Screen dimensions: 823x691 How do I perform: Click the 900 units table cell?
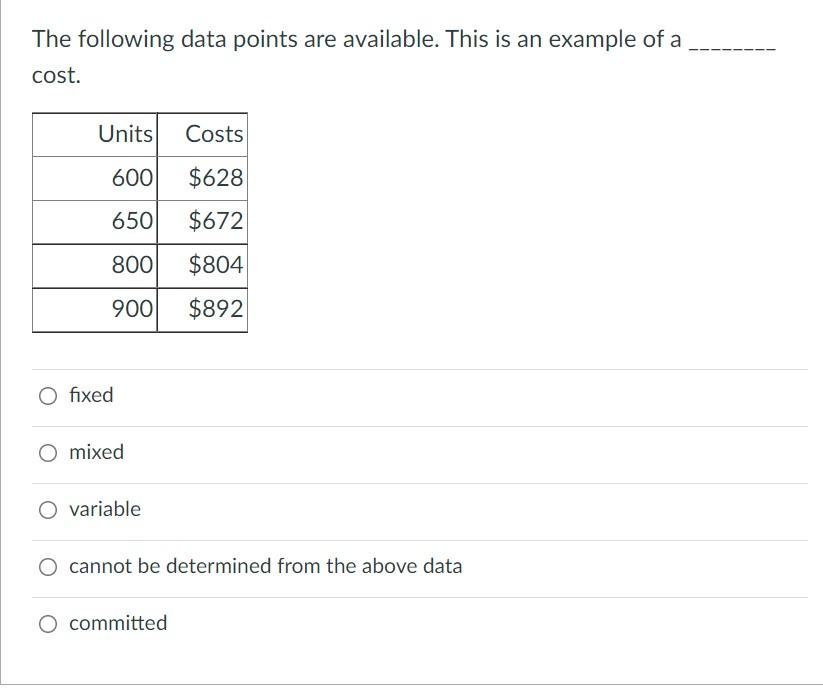[x=131, y=307]
